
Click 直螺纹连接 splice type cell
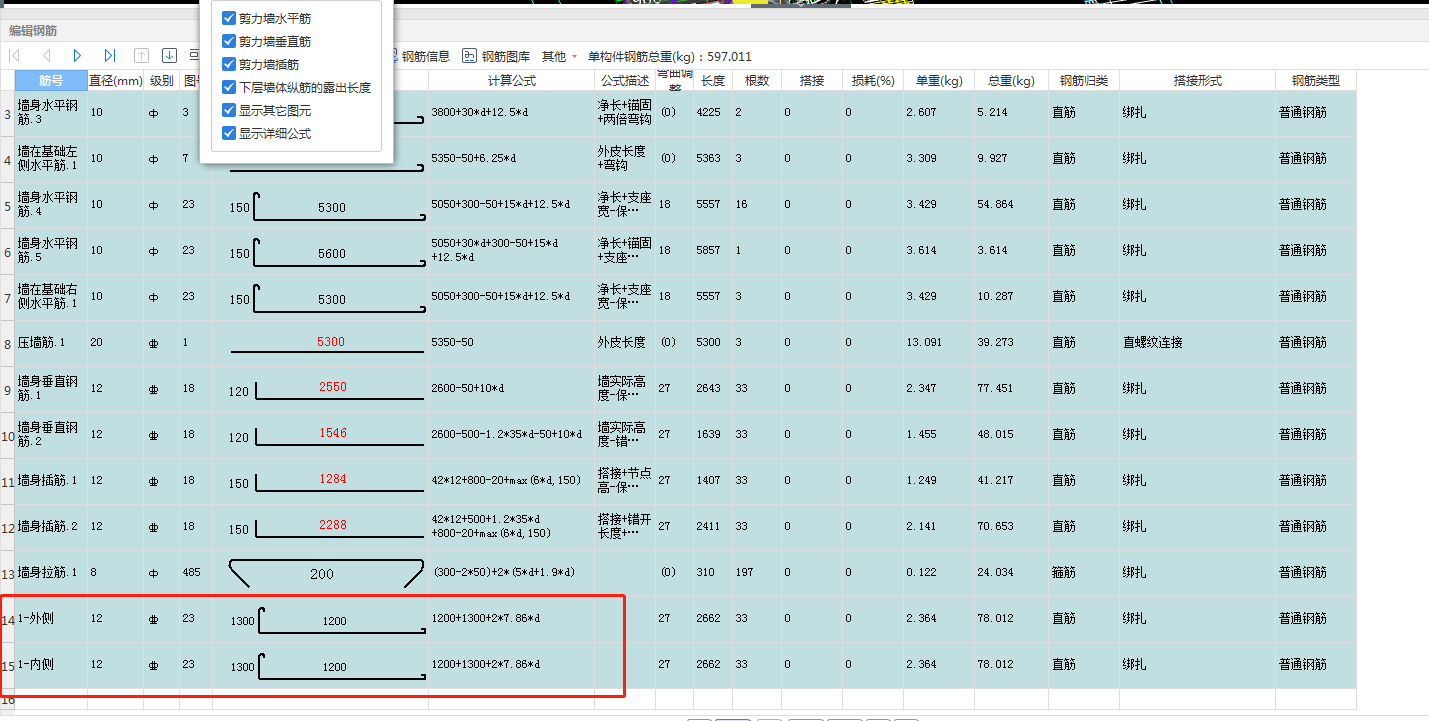pyautogui.click(x=1198, y=344)
